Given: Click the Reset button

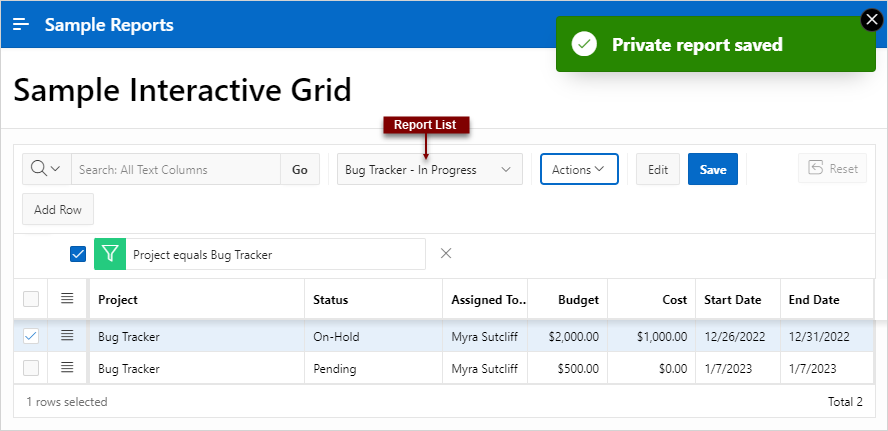Looking at the screenshot, I should (832, 168).
